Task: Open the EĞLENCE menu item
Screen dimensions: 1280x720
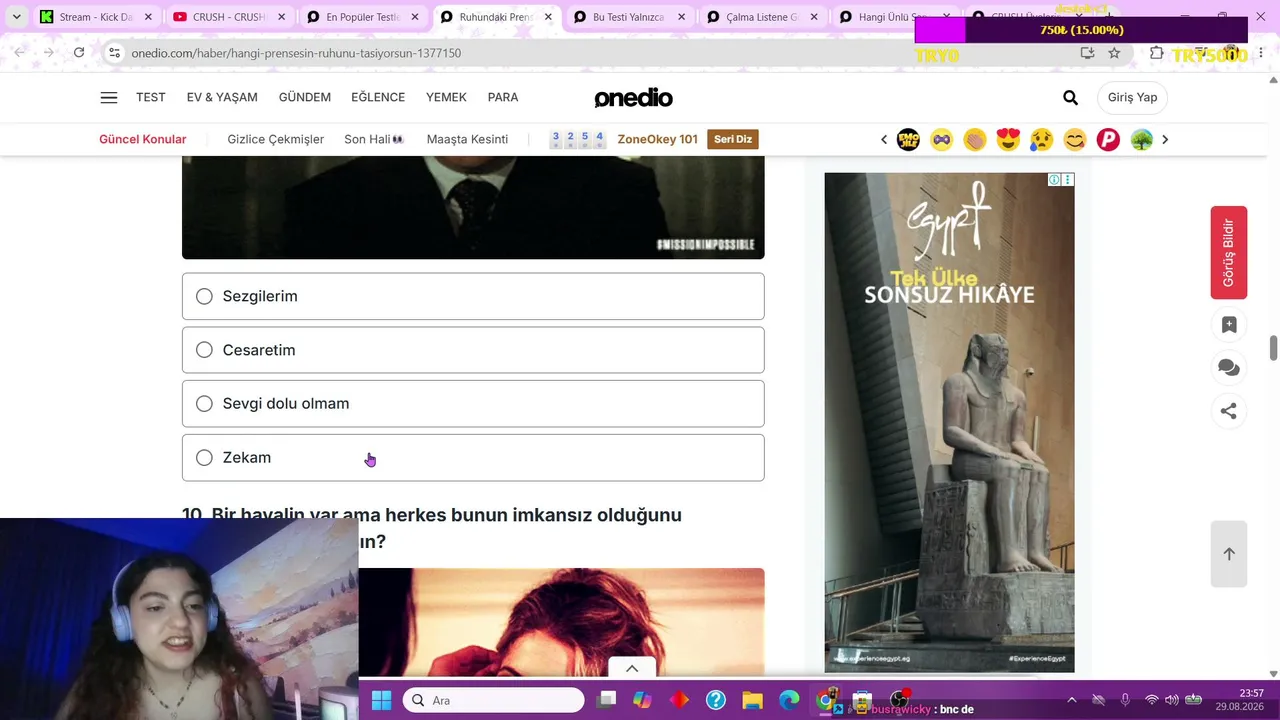Action: [378, 97]
